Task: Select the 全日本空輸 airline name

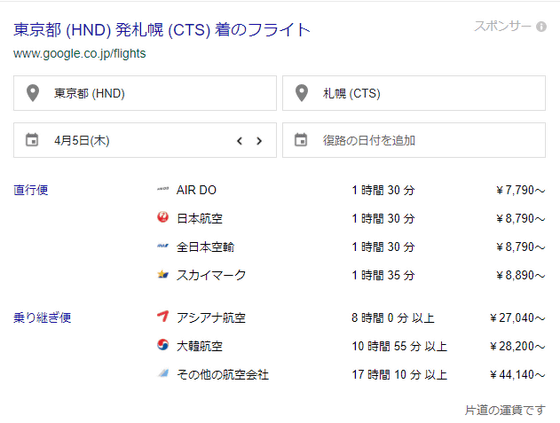Action: tap(205, 247)
